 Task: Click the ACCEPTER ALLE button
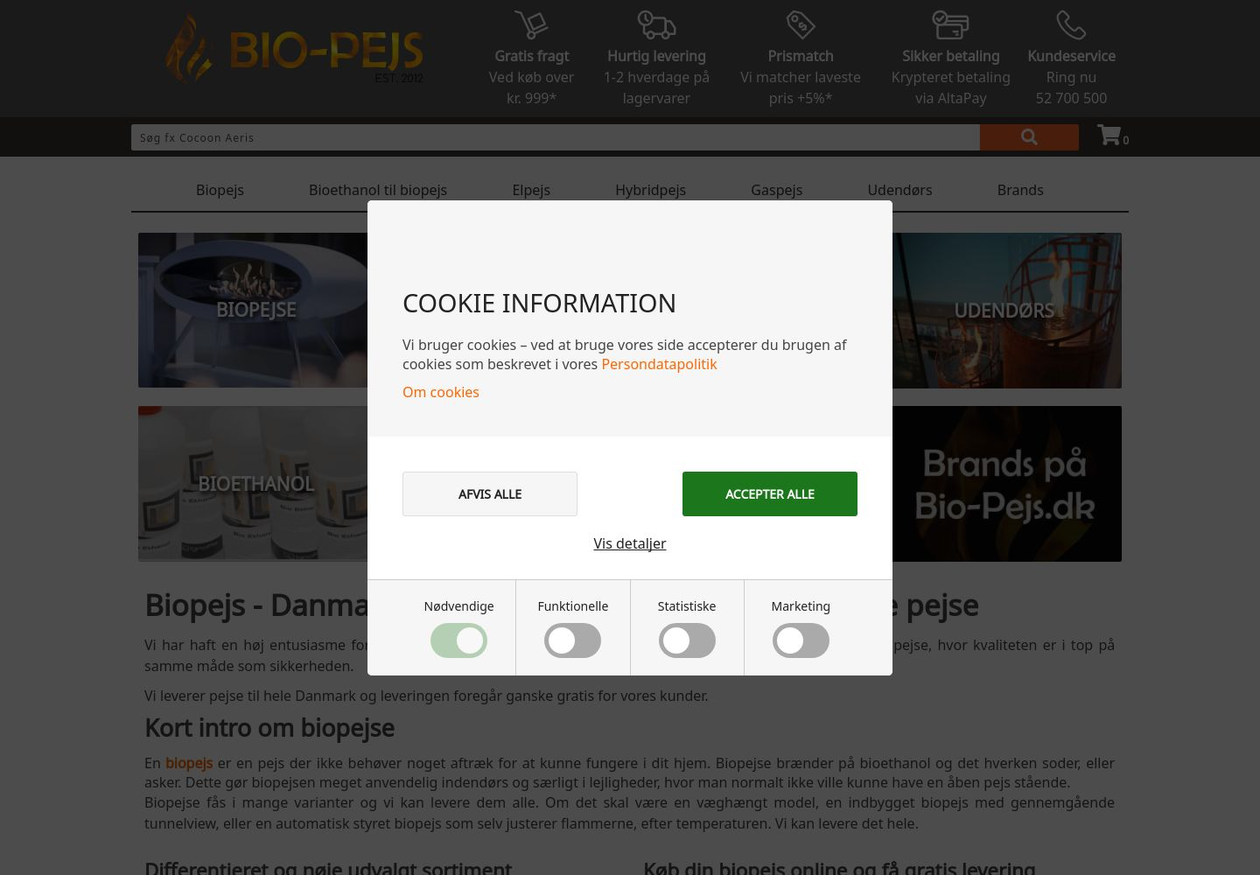(769, 494)
